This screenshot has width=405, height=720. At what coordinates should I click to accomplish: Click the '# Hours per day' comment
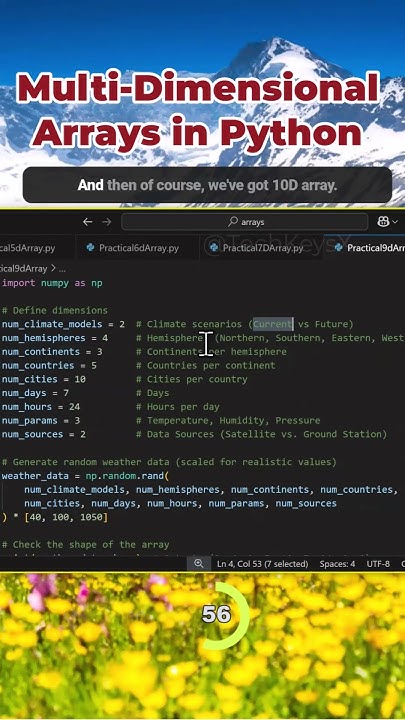tap(178, 407)
